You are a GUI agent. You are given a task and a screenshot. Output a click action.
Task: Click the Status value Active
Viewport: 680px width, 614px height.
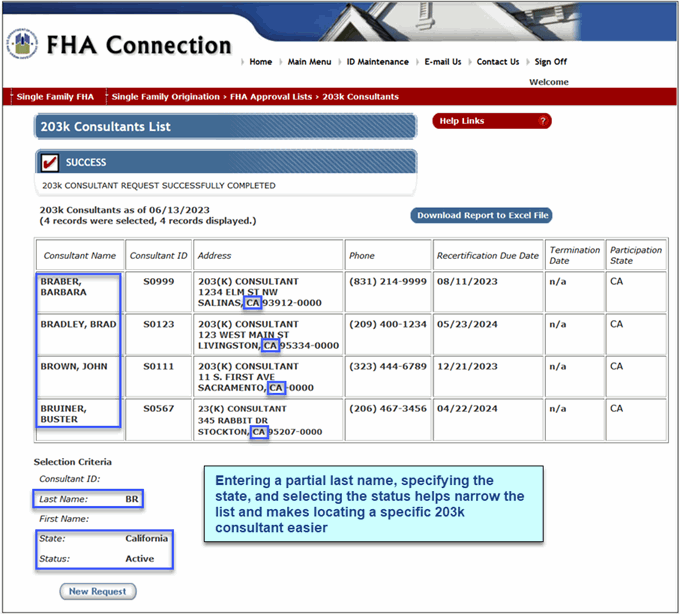pos(140,558)
